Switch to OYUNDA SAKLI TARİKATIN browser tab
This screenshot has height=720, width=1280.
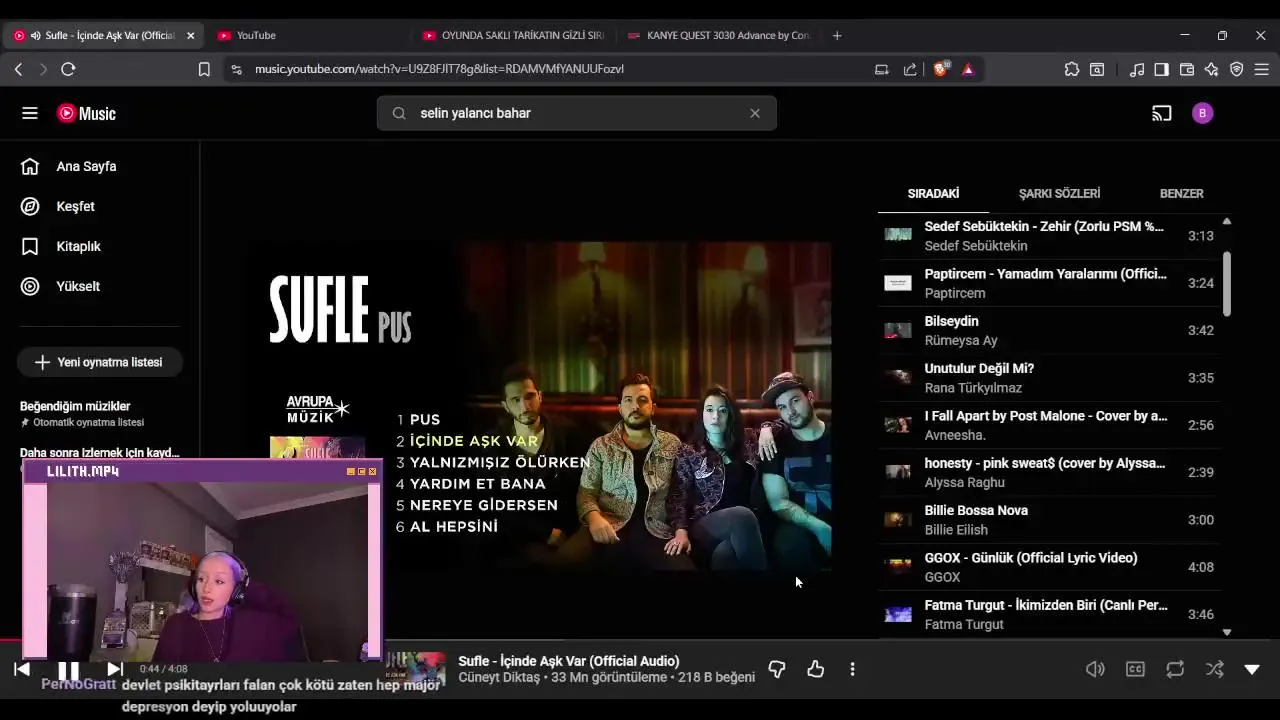[x=514, y=35]
